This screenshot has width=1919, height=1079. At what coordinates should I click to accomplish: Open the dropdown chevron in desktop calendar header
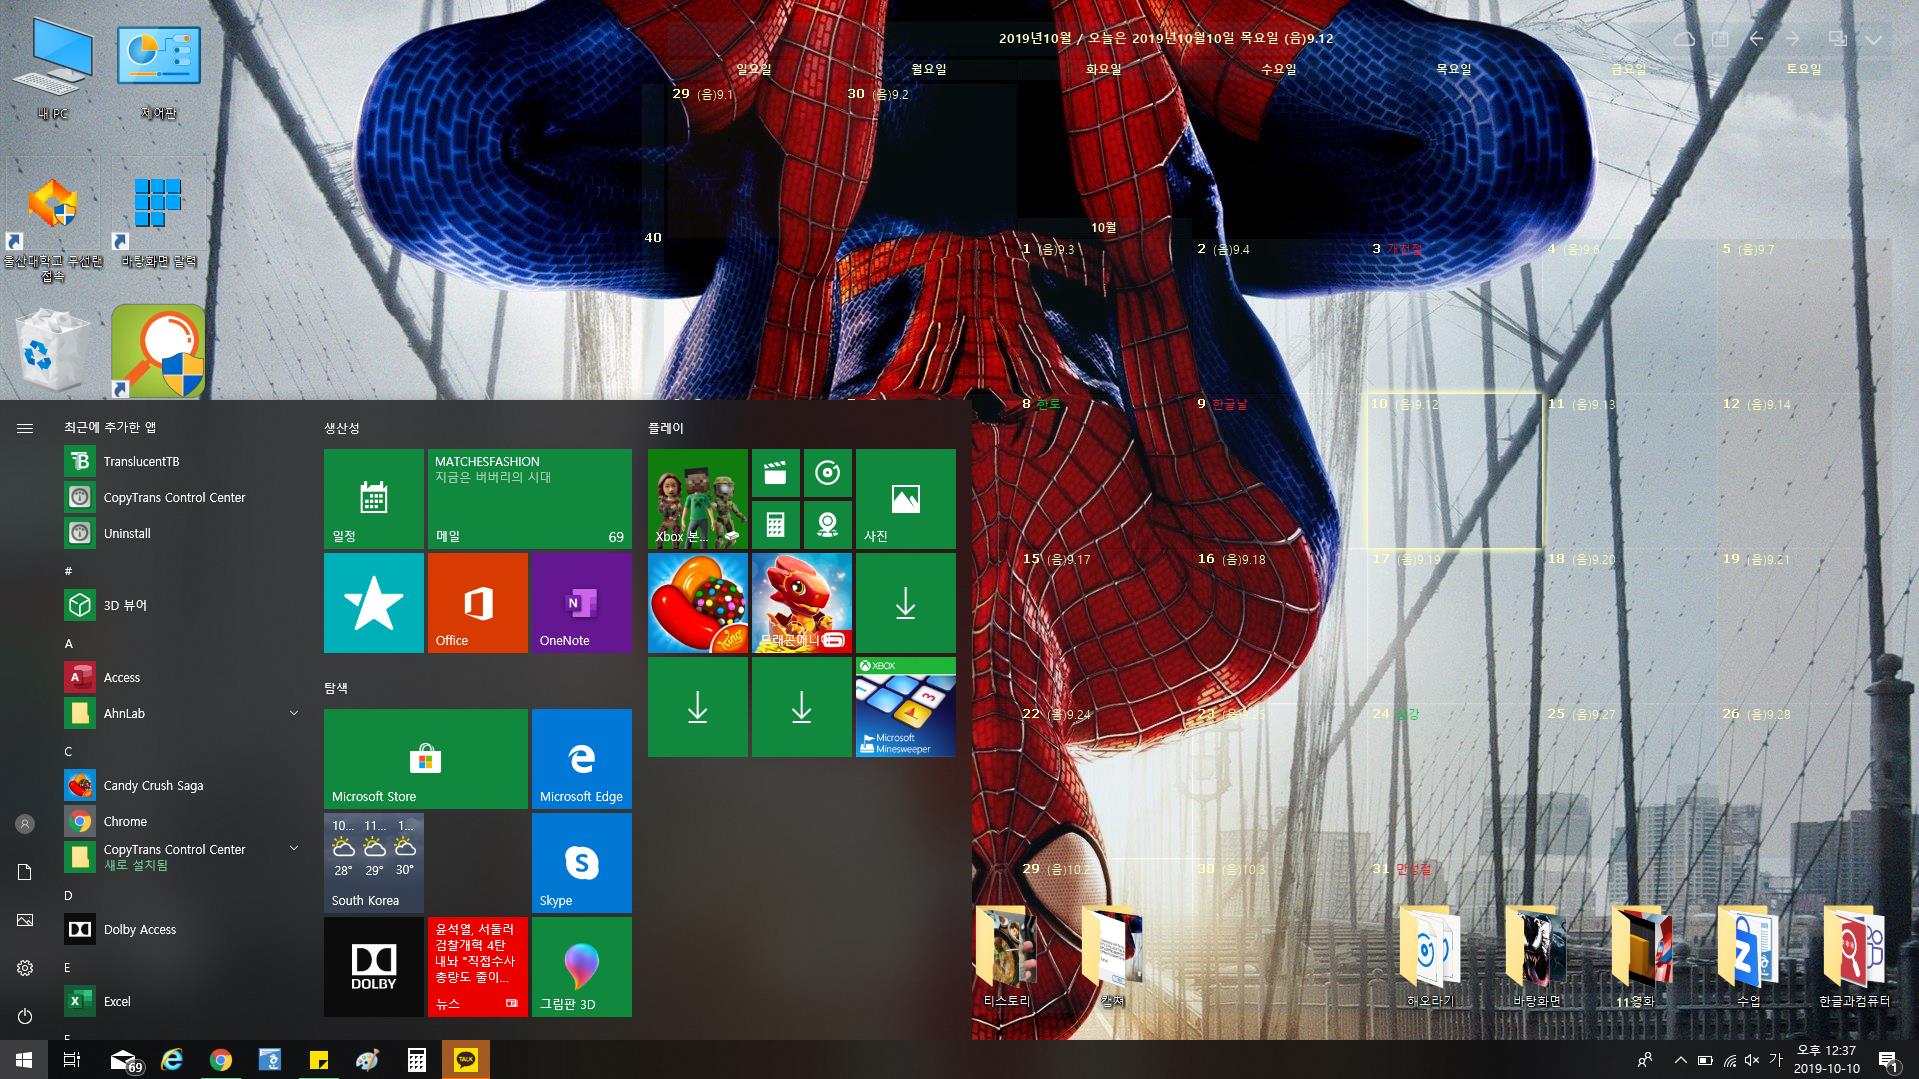(x=1873, y=40)
